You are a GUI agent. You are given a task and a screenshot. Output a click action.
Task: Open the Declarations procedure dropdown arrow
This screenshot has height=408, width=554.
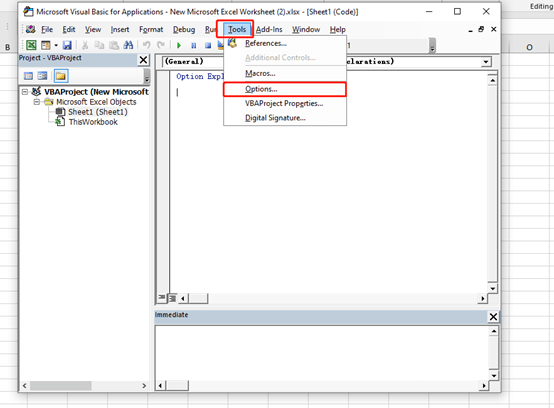pos(486,62)
